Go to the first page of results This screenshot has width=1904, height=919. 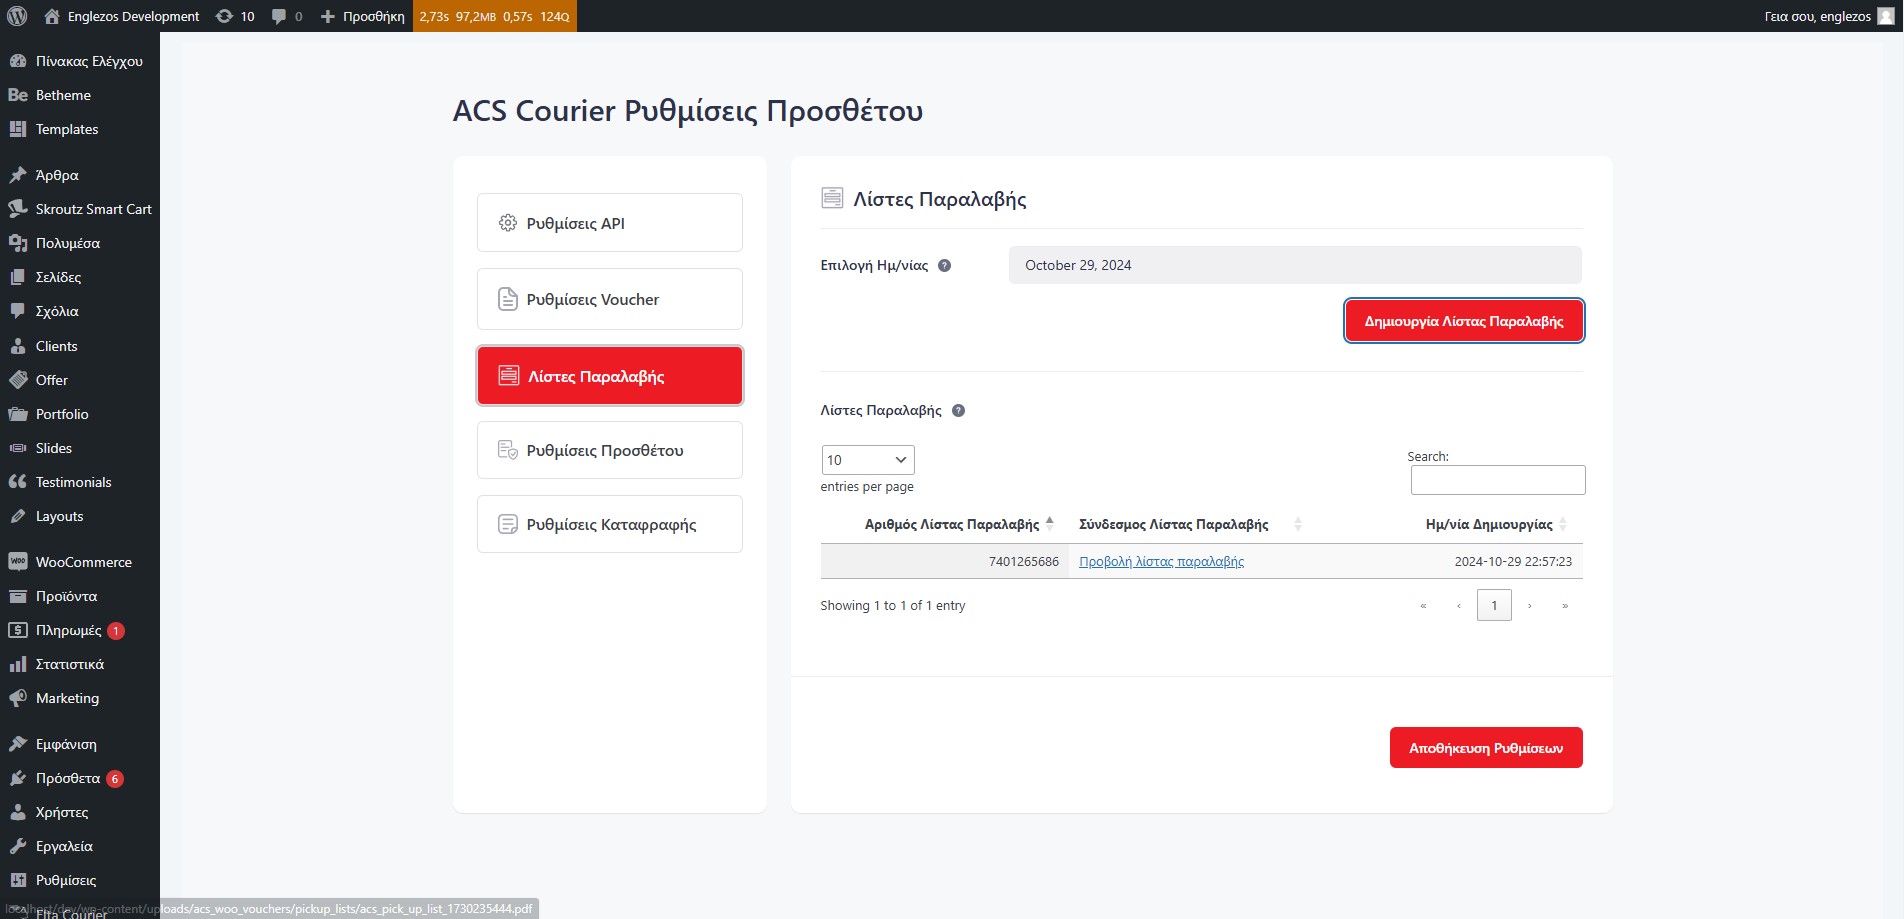(x=1423, y=605)
